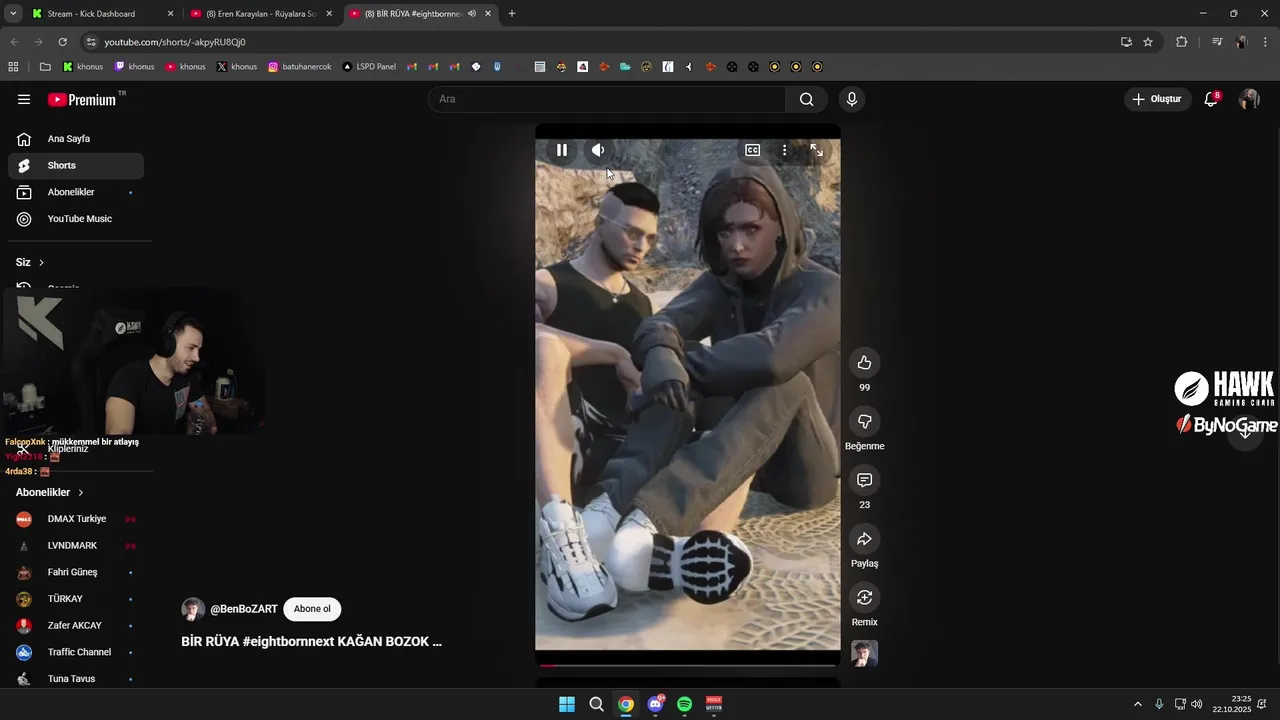Click the address bar URL
The image size is (1280, 720).
[175, 42]
